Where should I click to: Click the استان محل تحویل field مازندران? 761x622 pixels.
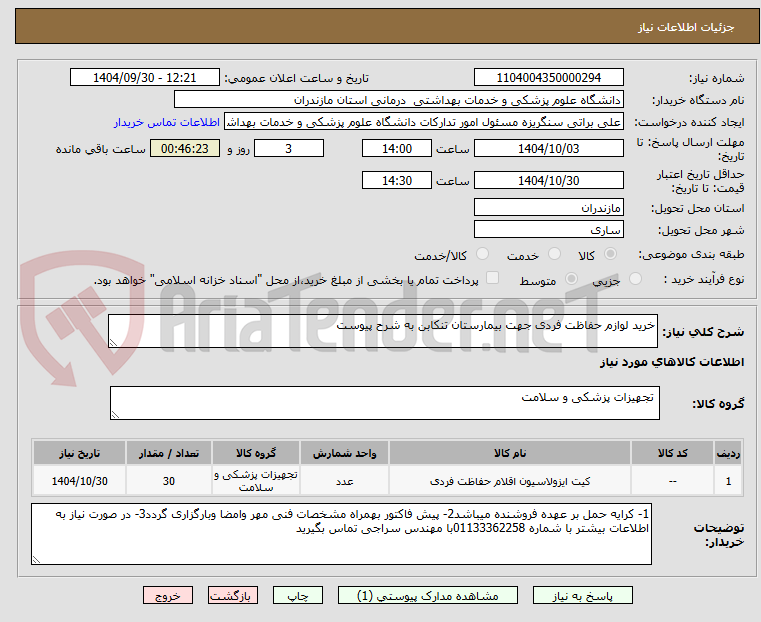pyautogui.click(x=548, y=208)
